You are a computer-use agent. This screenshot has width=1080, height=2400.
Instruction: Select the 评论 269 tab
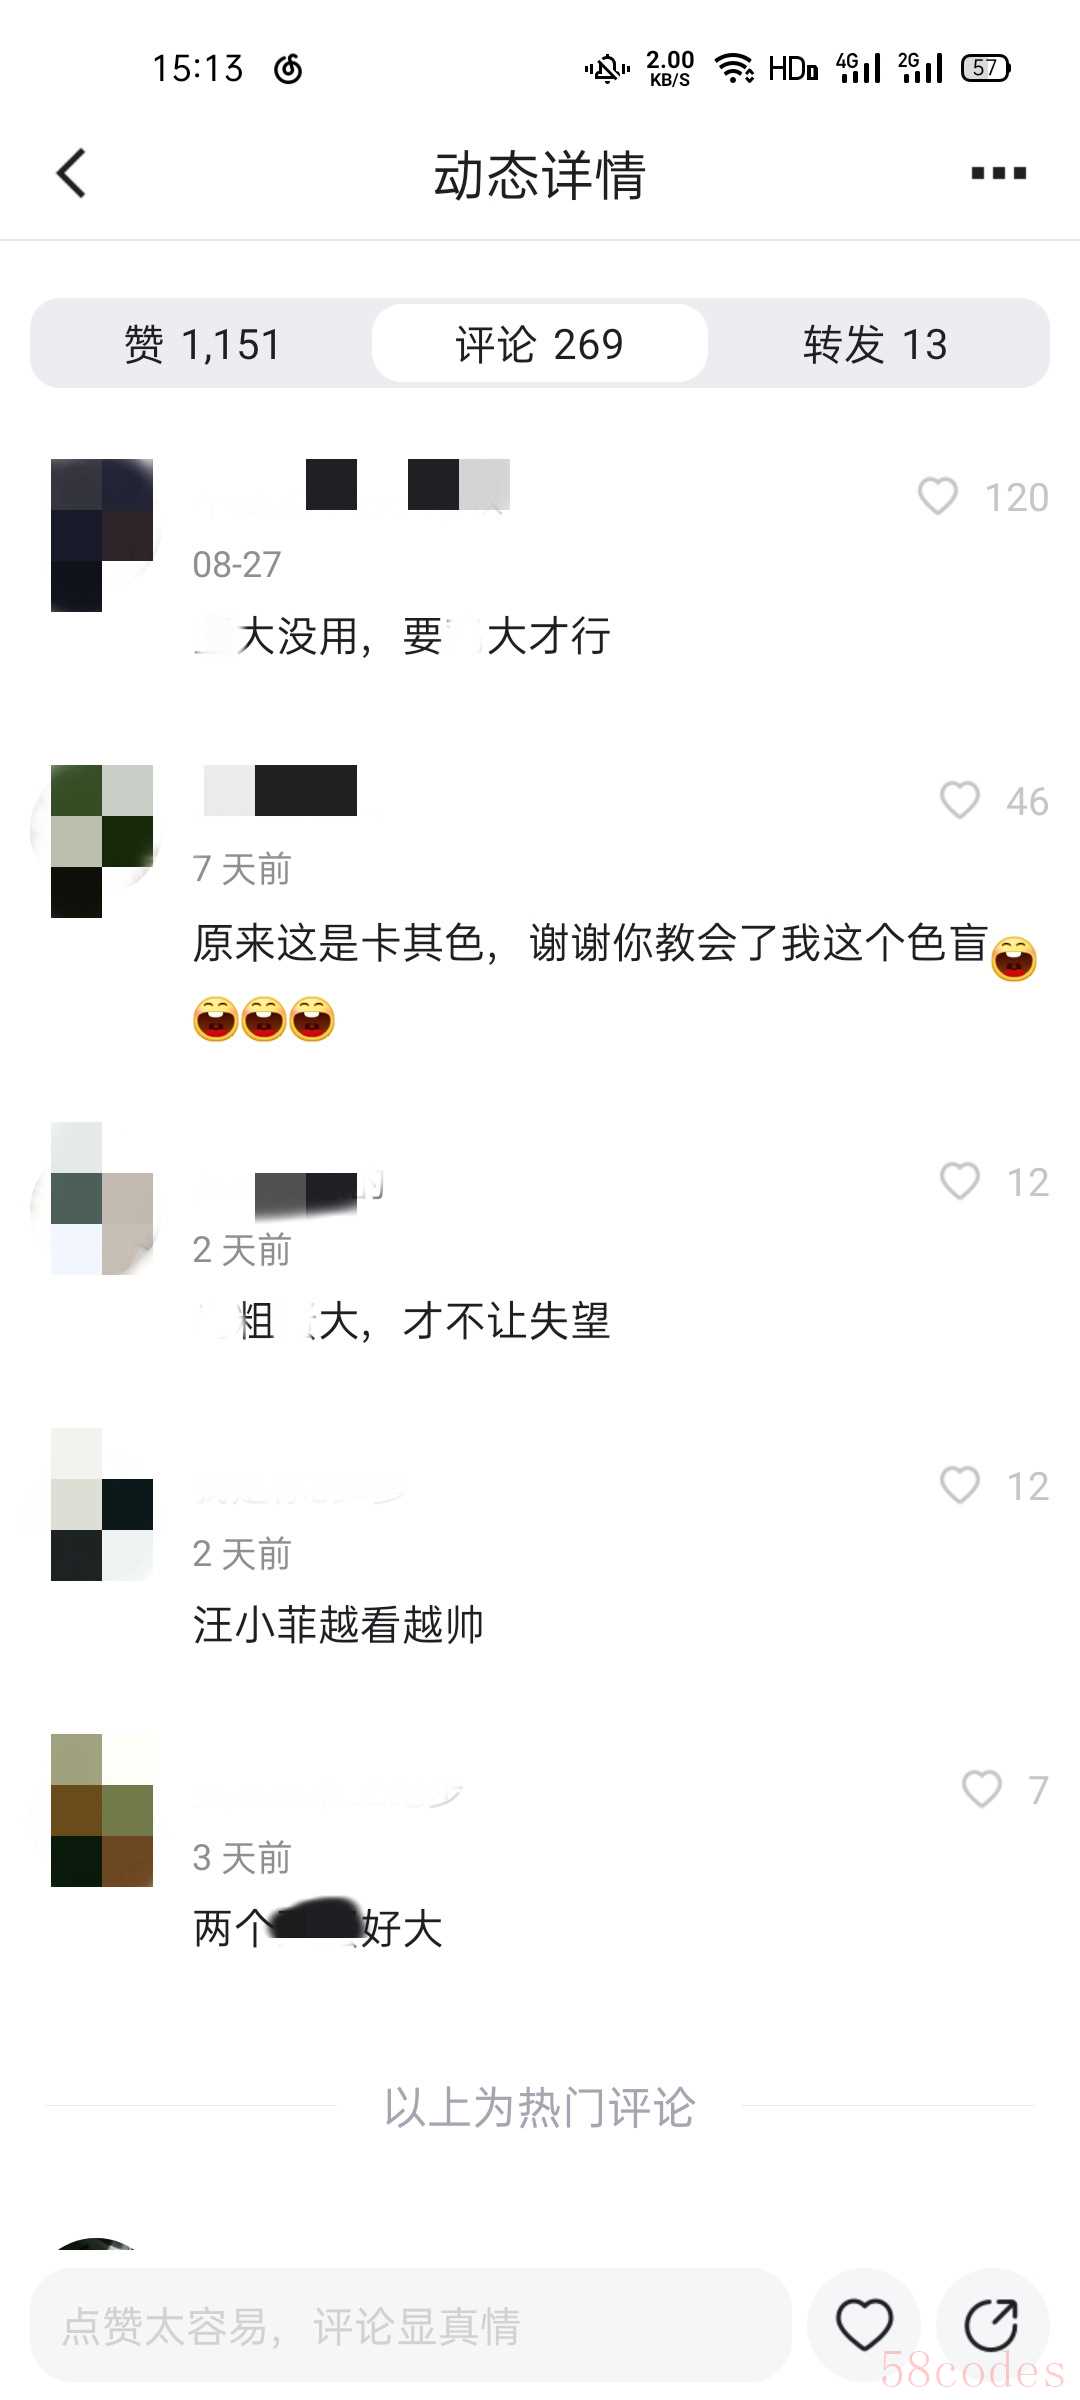click(540, 344)
